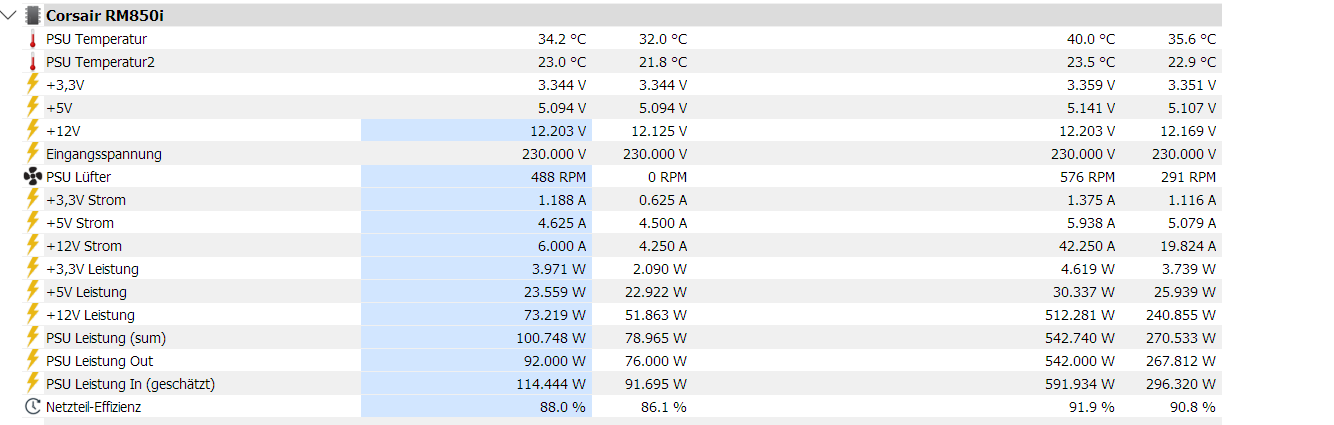Click the chip icon next to Corsair RM850i
This screenshot has width=1334, height=425.
pyautogui.click(x=33, y=16)
